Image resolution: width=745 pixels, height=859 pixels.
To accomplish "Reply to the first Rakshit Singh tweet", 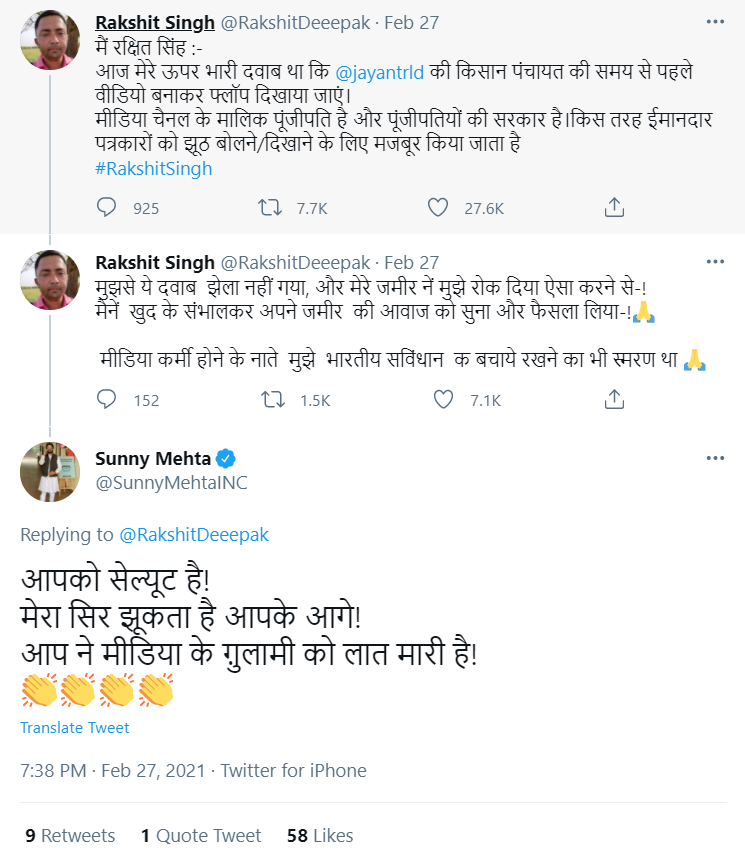I will [108, 207].
